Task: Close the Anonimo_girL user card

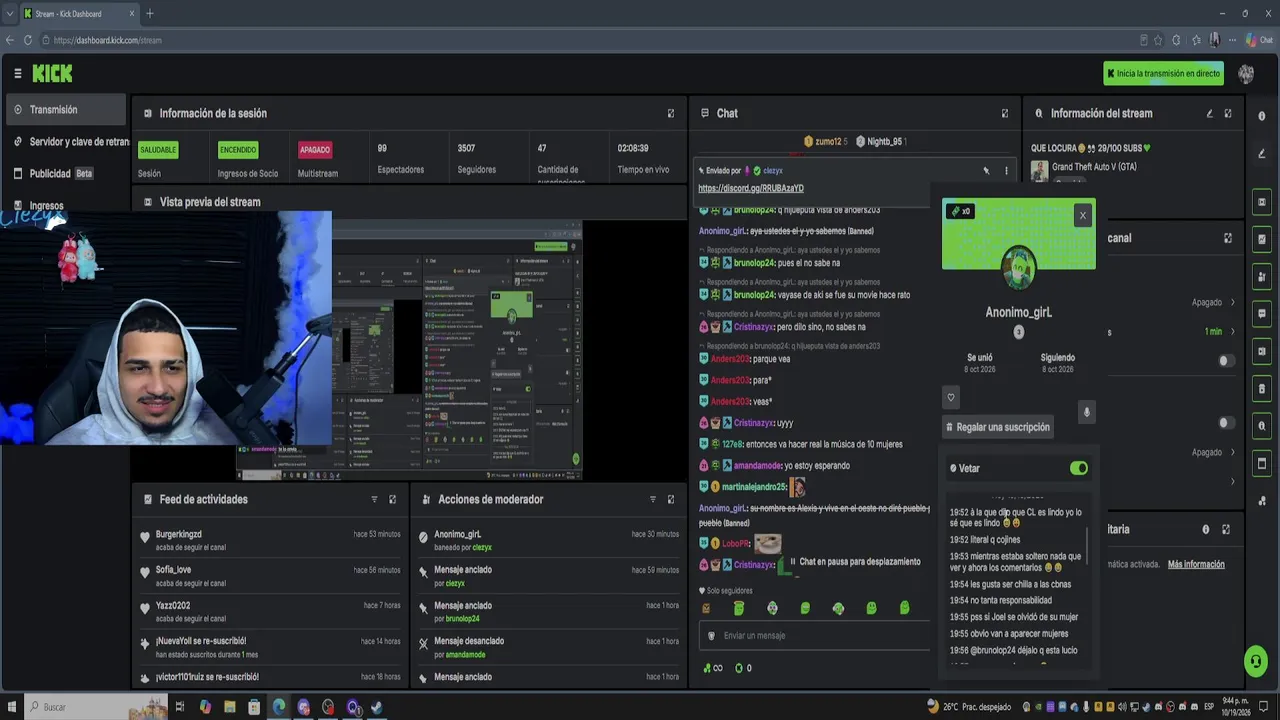Action: pos(1082,215)
